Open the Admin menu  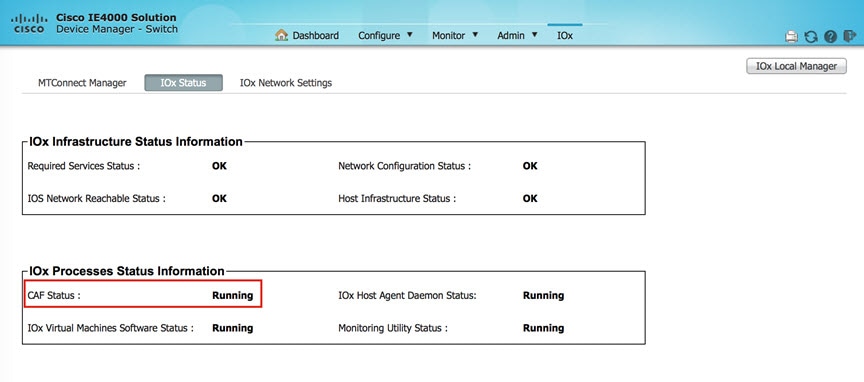[511, 35]
